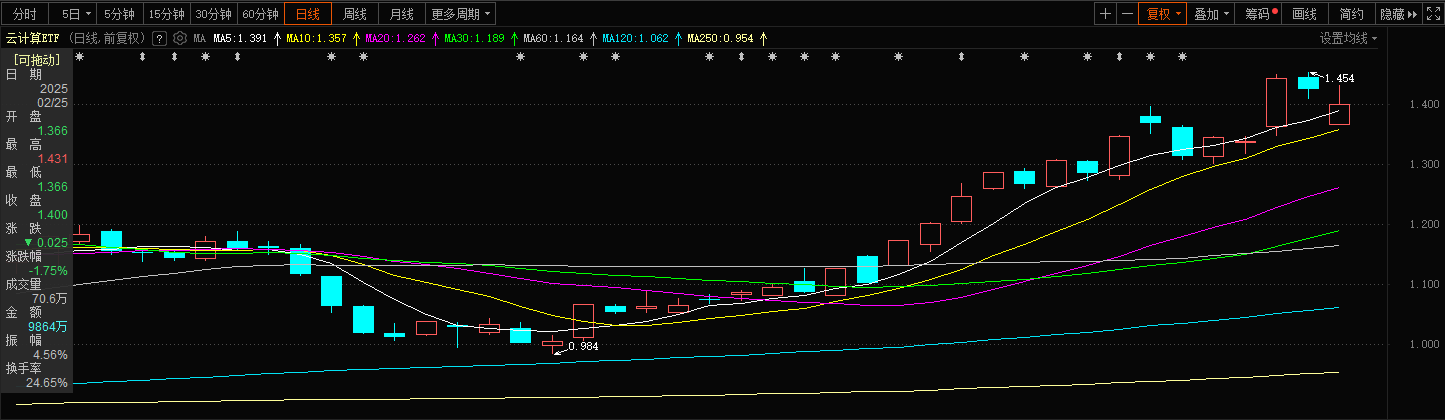Click the fullscreen expand icon
1445x420 pixels.
point(1432,14)
